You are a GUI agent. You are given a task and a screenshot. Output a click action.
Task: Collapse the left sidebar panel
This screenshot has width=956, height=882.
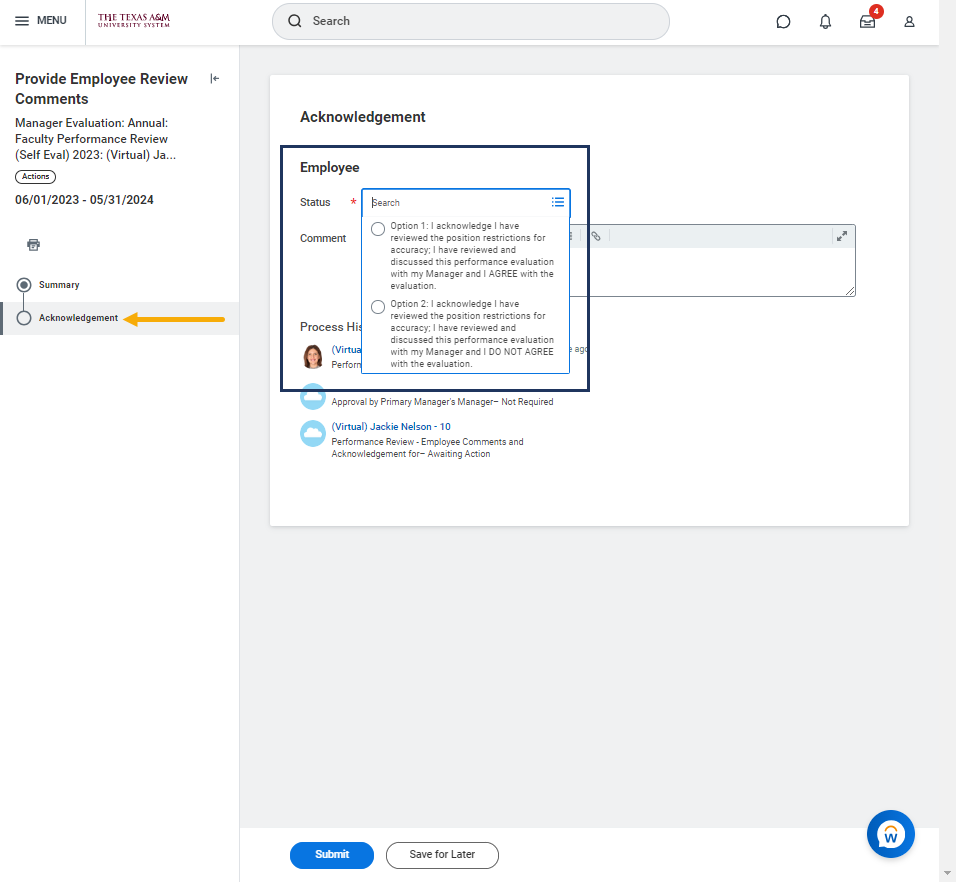click(214, 79)
